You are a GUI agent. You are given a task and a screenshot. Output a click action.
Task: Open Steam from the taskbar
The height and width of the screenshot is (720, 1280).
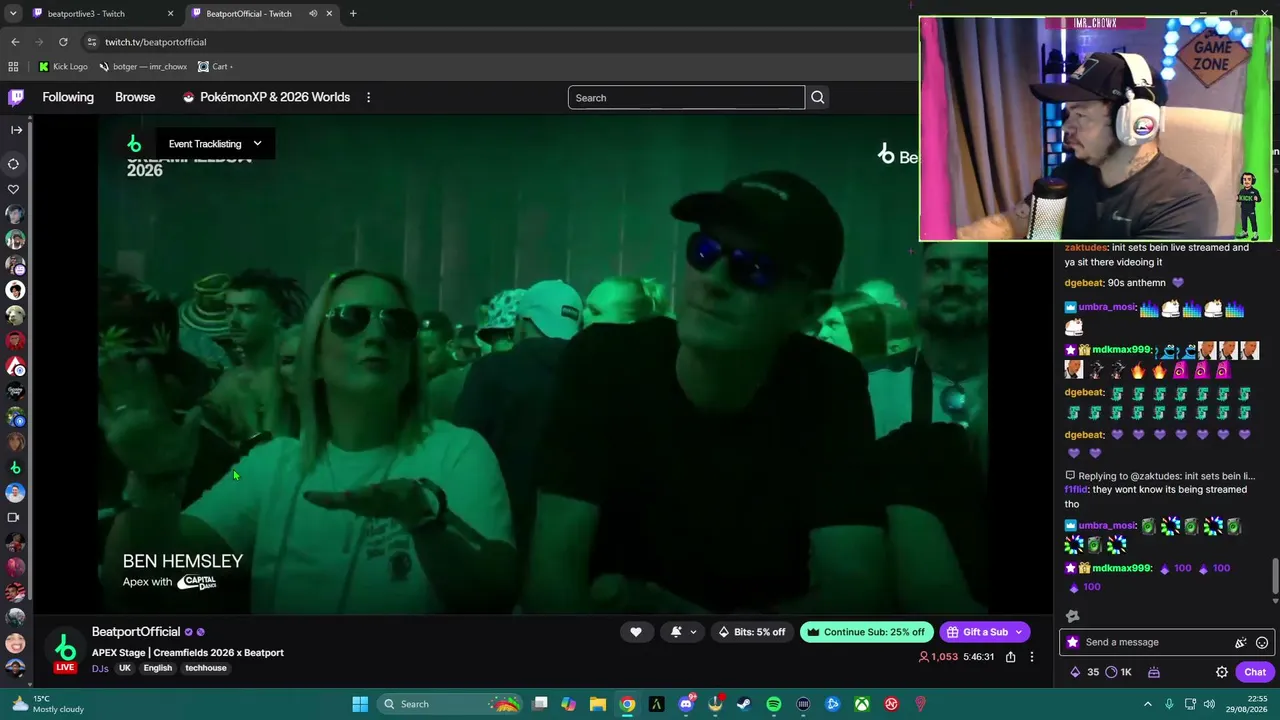(x=744, y=704)
